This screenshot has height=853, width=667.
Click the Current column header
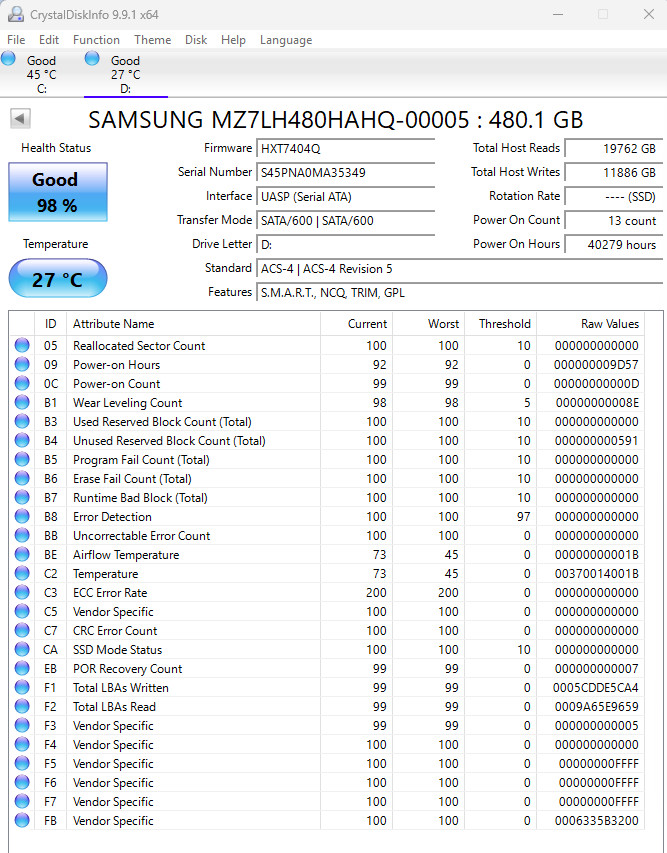tap(356, 324)
